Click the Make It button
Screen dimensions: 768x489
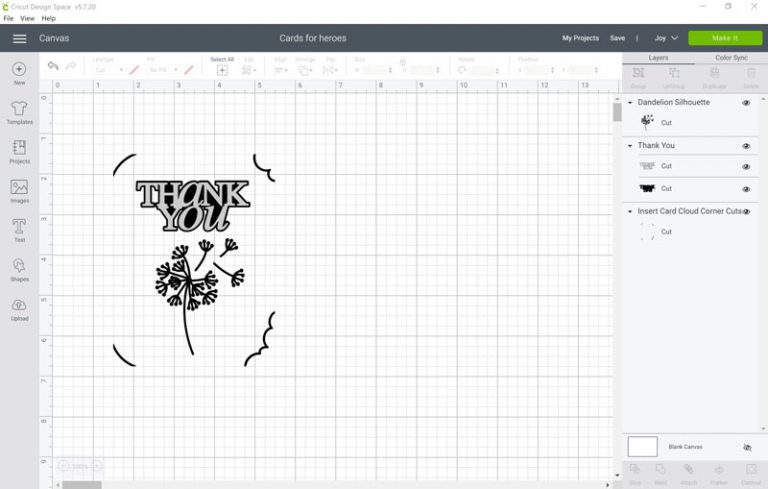[724, 38]
